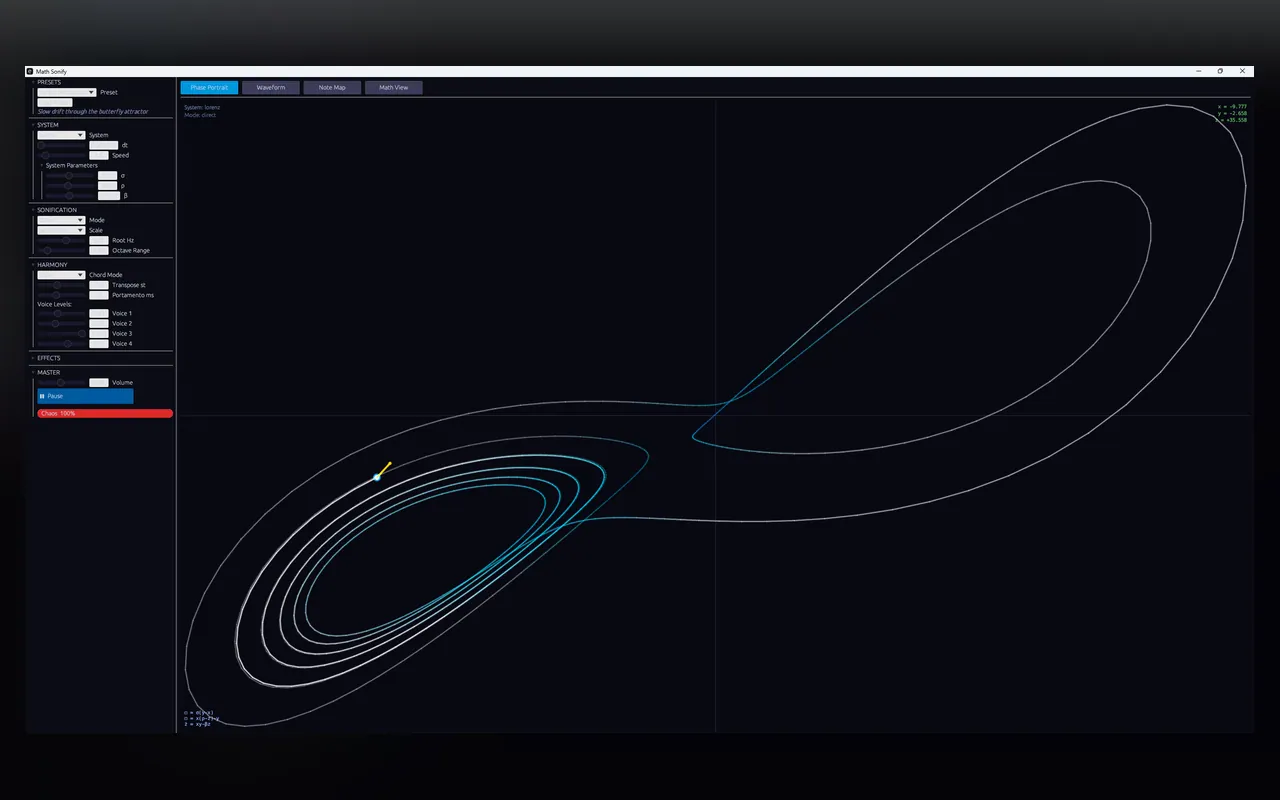The image size is (1280, 800).
Task: Click the Portamento ms slider
Action: 61,295
